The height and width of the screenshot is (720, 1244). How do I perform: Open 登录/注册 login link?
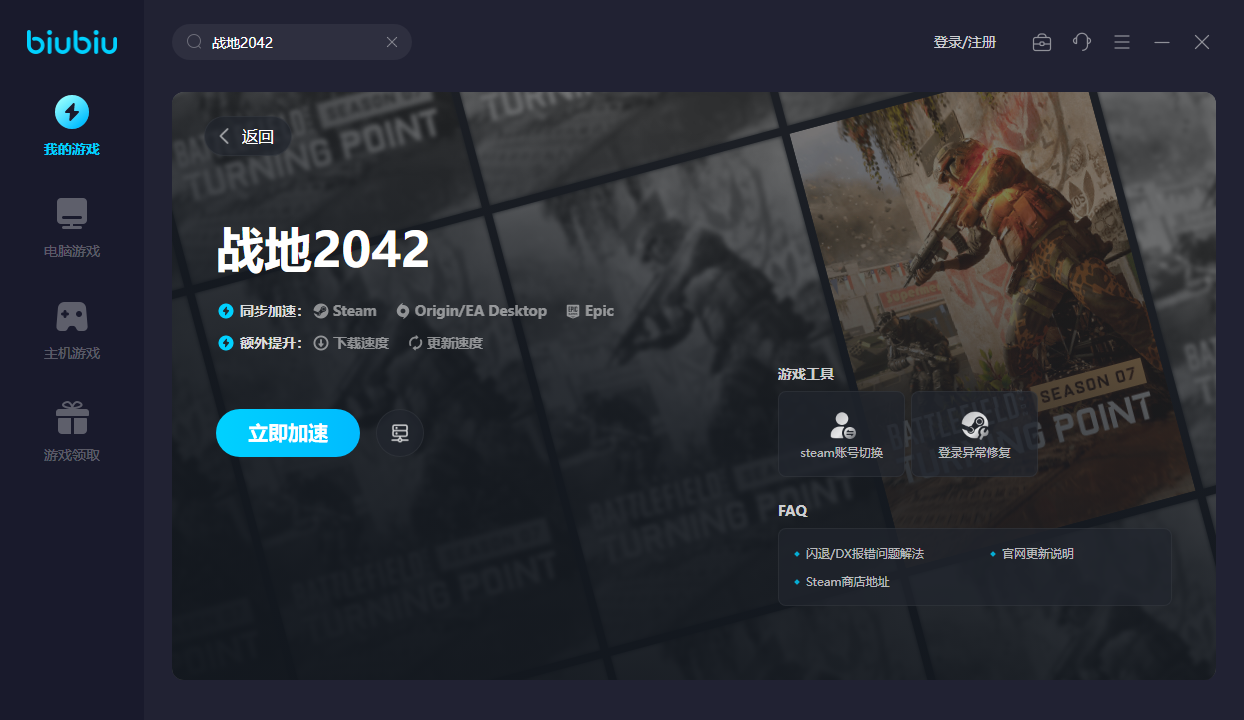click(x=964, y=42)
